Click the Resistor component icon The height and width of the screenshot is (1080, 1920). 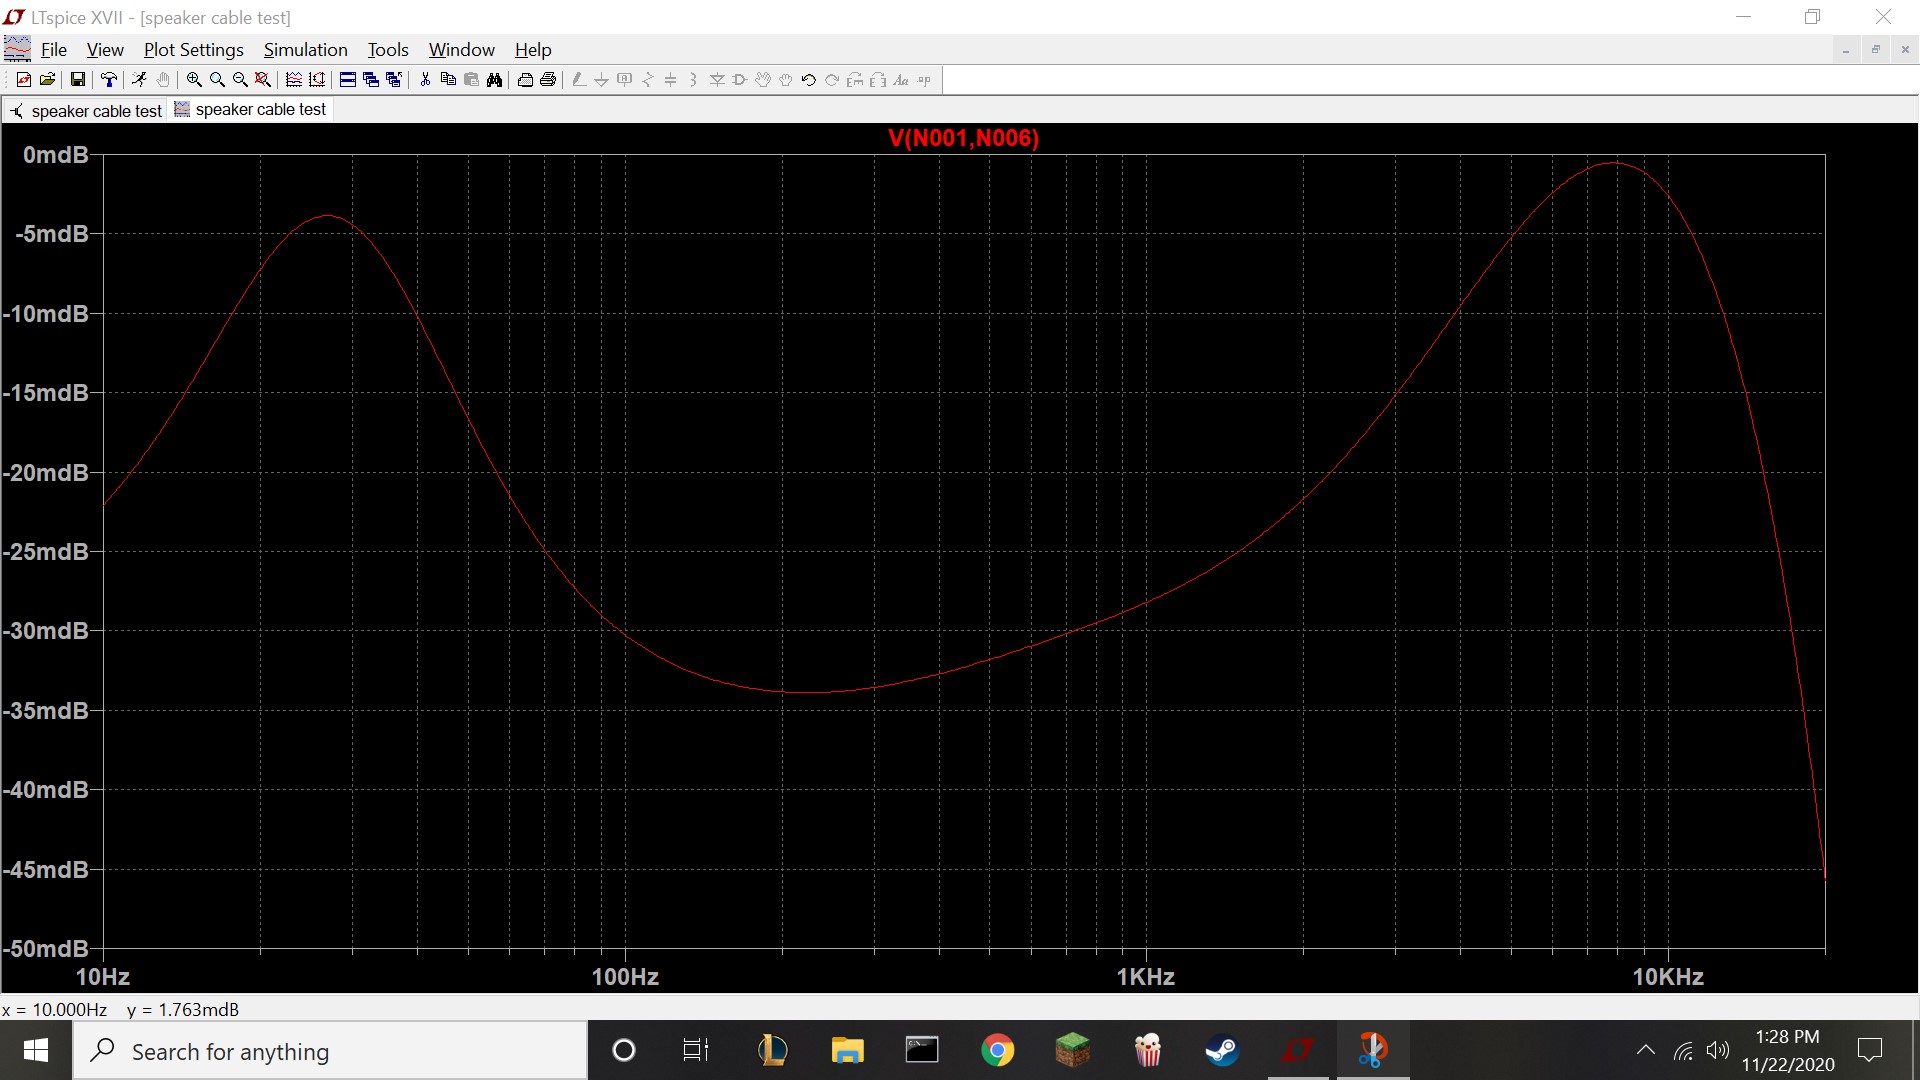[647, 80]
